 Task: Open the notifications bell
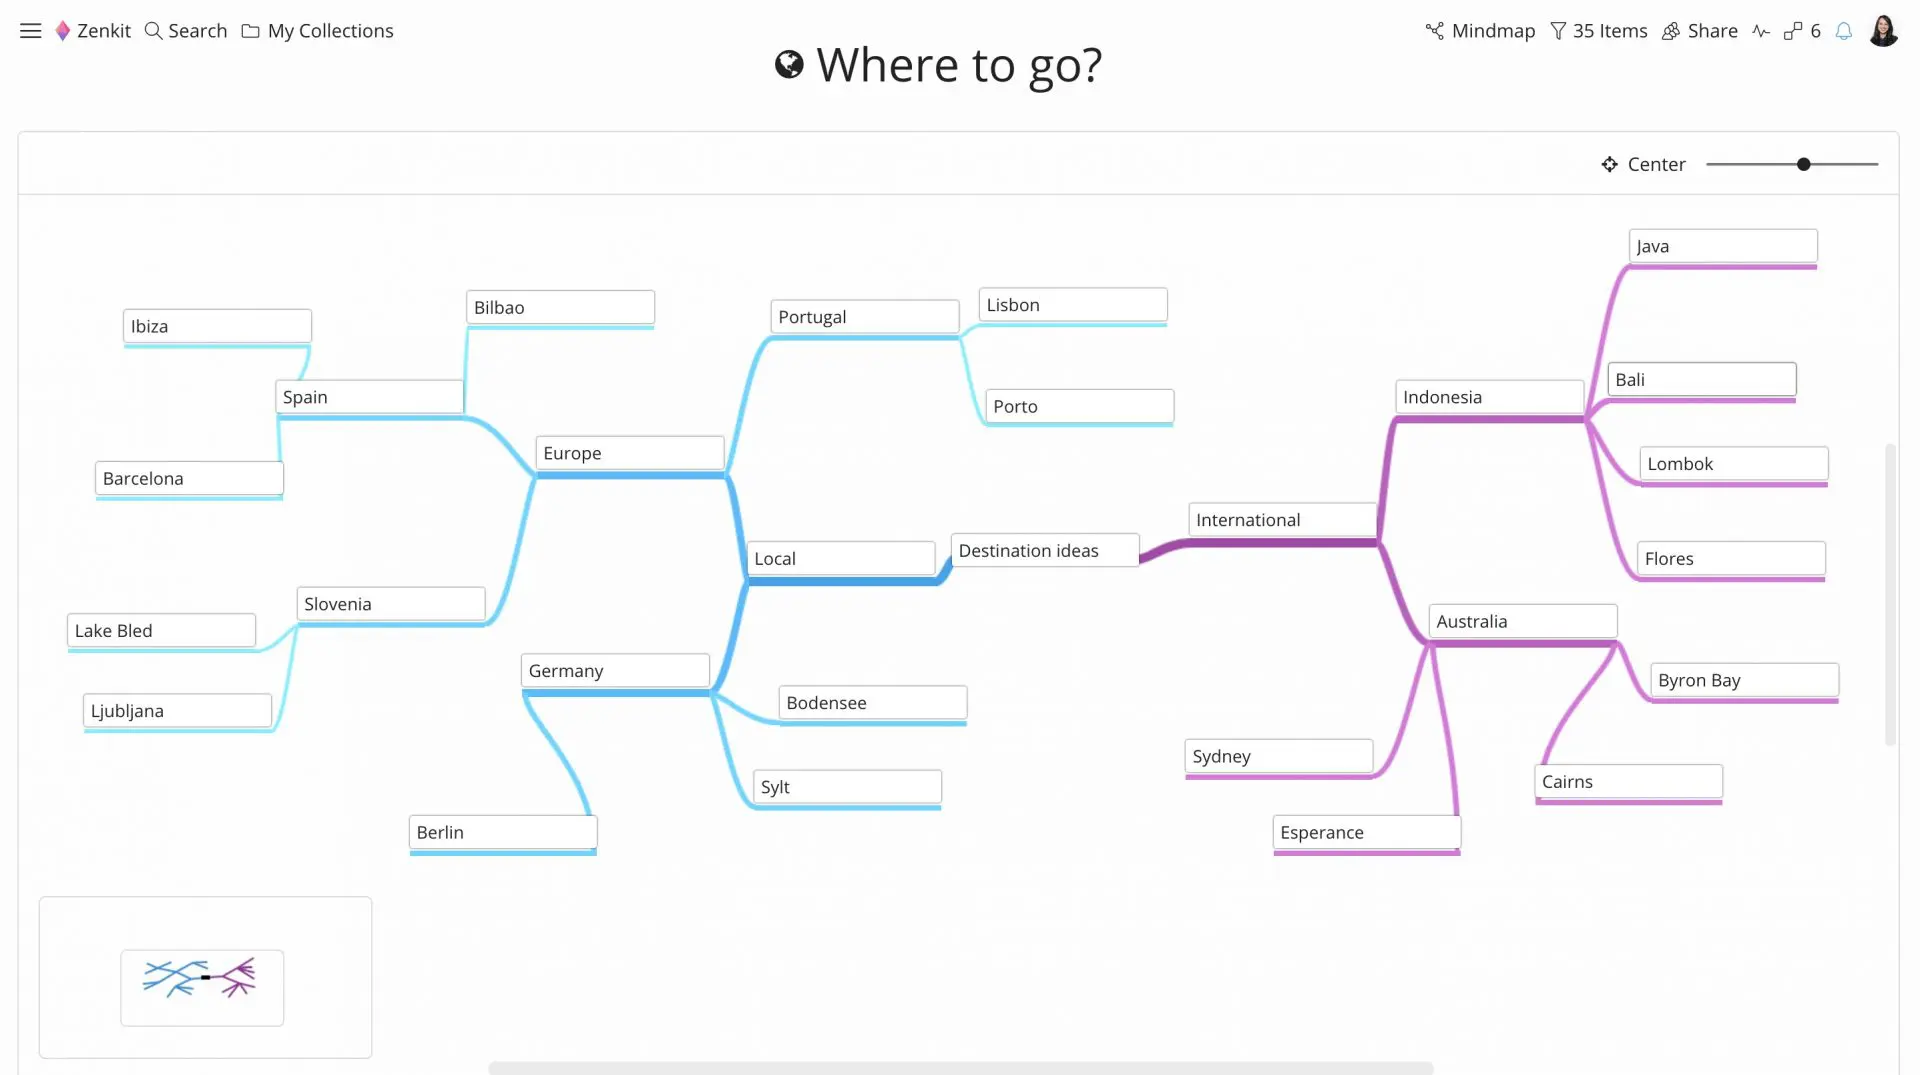pos(1844,31)
